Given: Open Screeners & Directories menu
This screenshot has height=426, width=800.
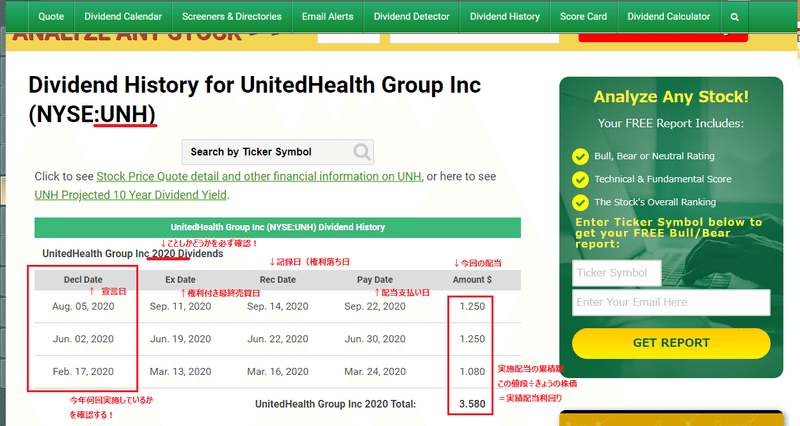Looking at the screenshot, I should 232,16.
